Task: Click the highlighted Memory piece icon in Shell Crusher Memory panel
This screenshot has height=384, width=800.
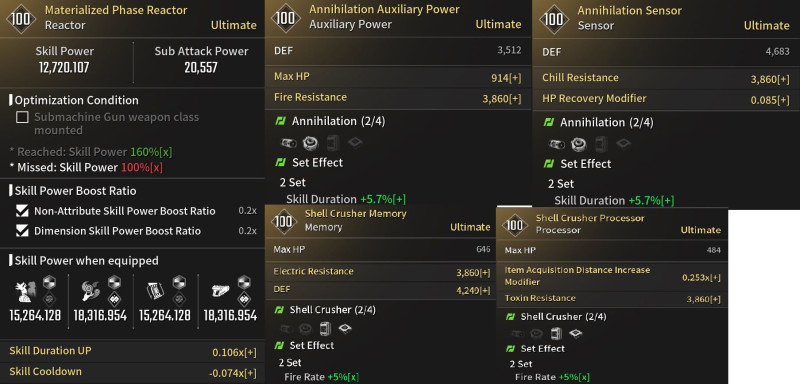Action: tap(326, 328)
